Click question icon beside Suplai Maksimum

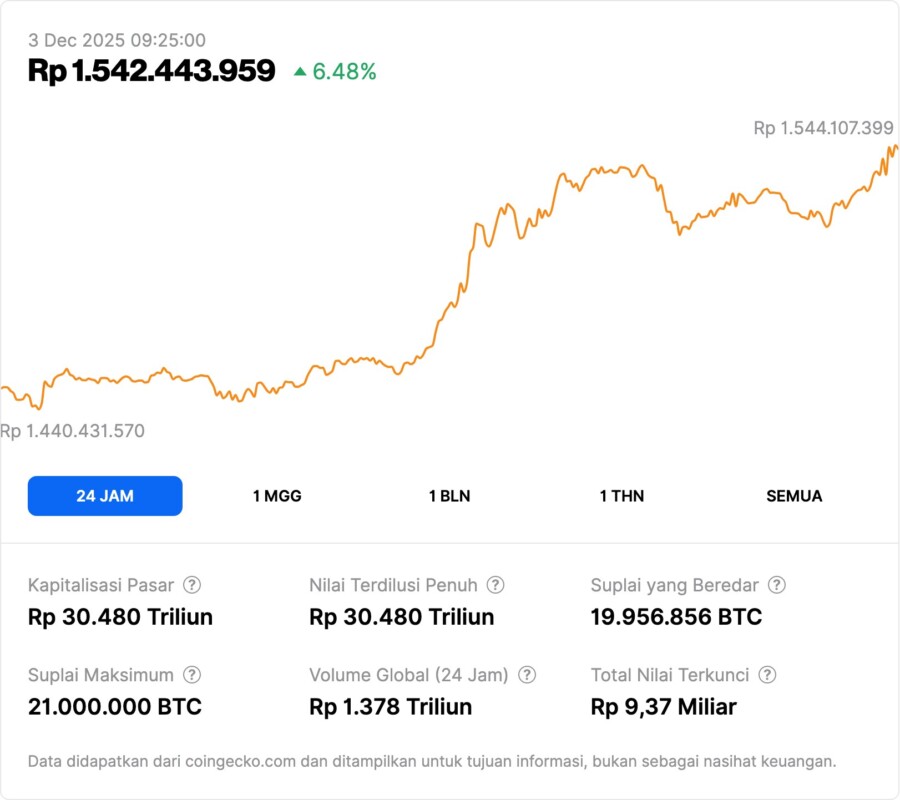pos(192,675)
